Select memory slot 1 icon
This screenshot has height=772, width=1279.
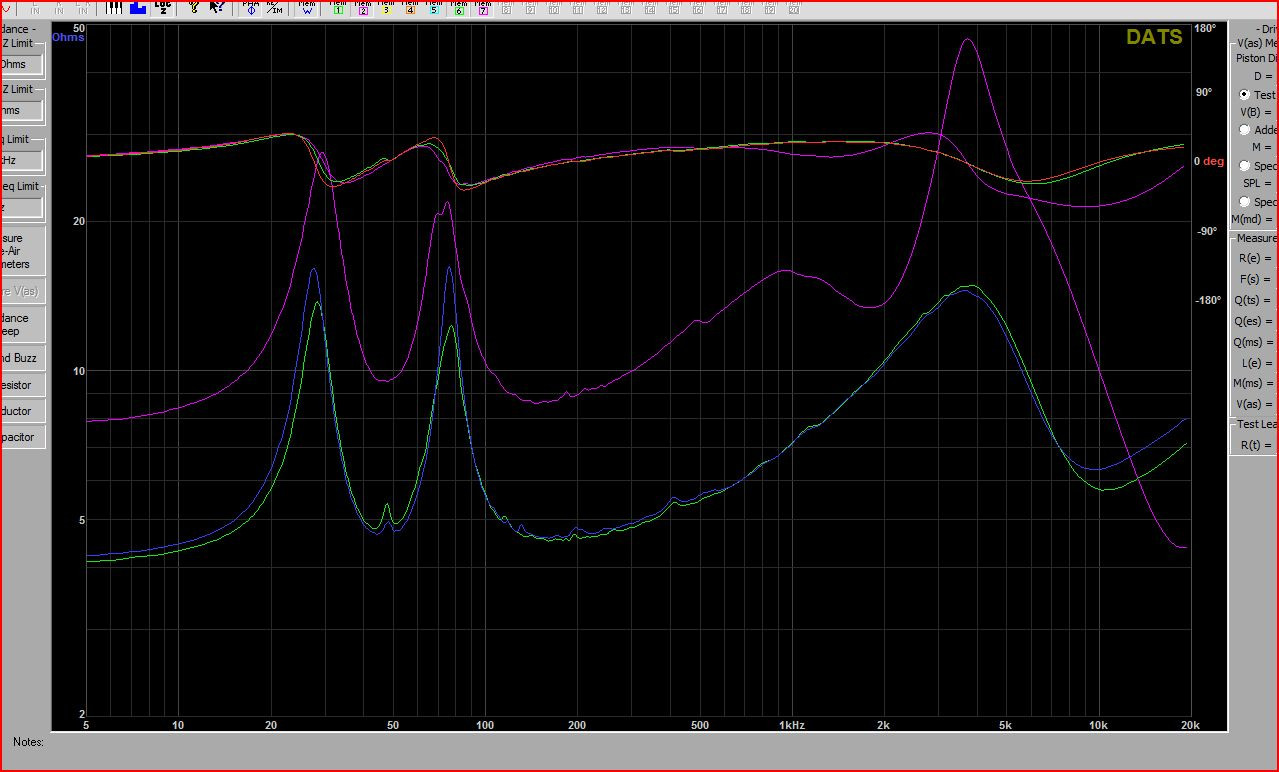coord(338,8)
